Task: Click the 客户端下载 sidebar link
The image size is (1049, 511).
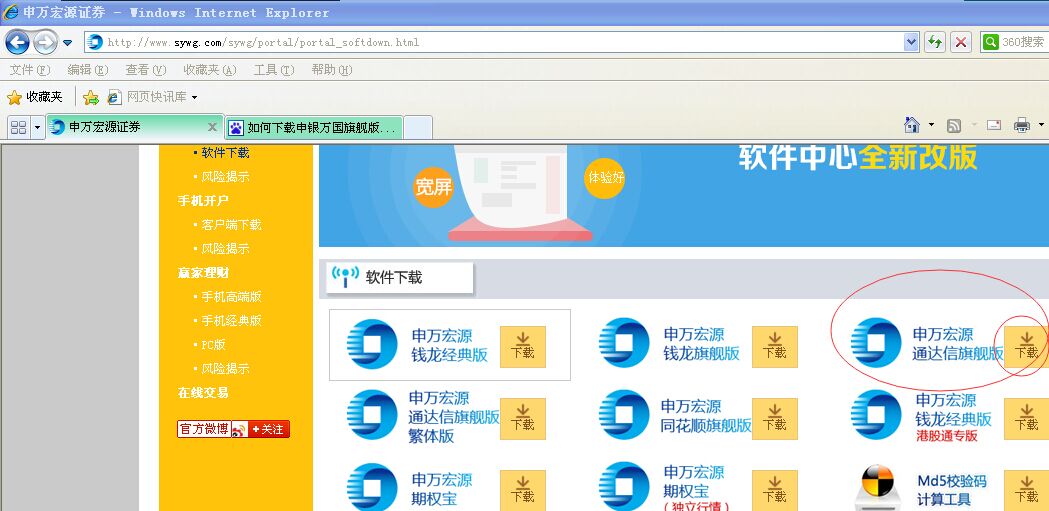Action: click(x=231, y=225)
